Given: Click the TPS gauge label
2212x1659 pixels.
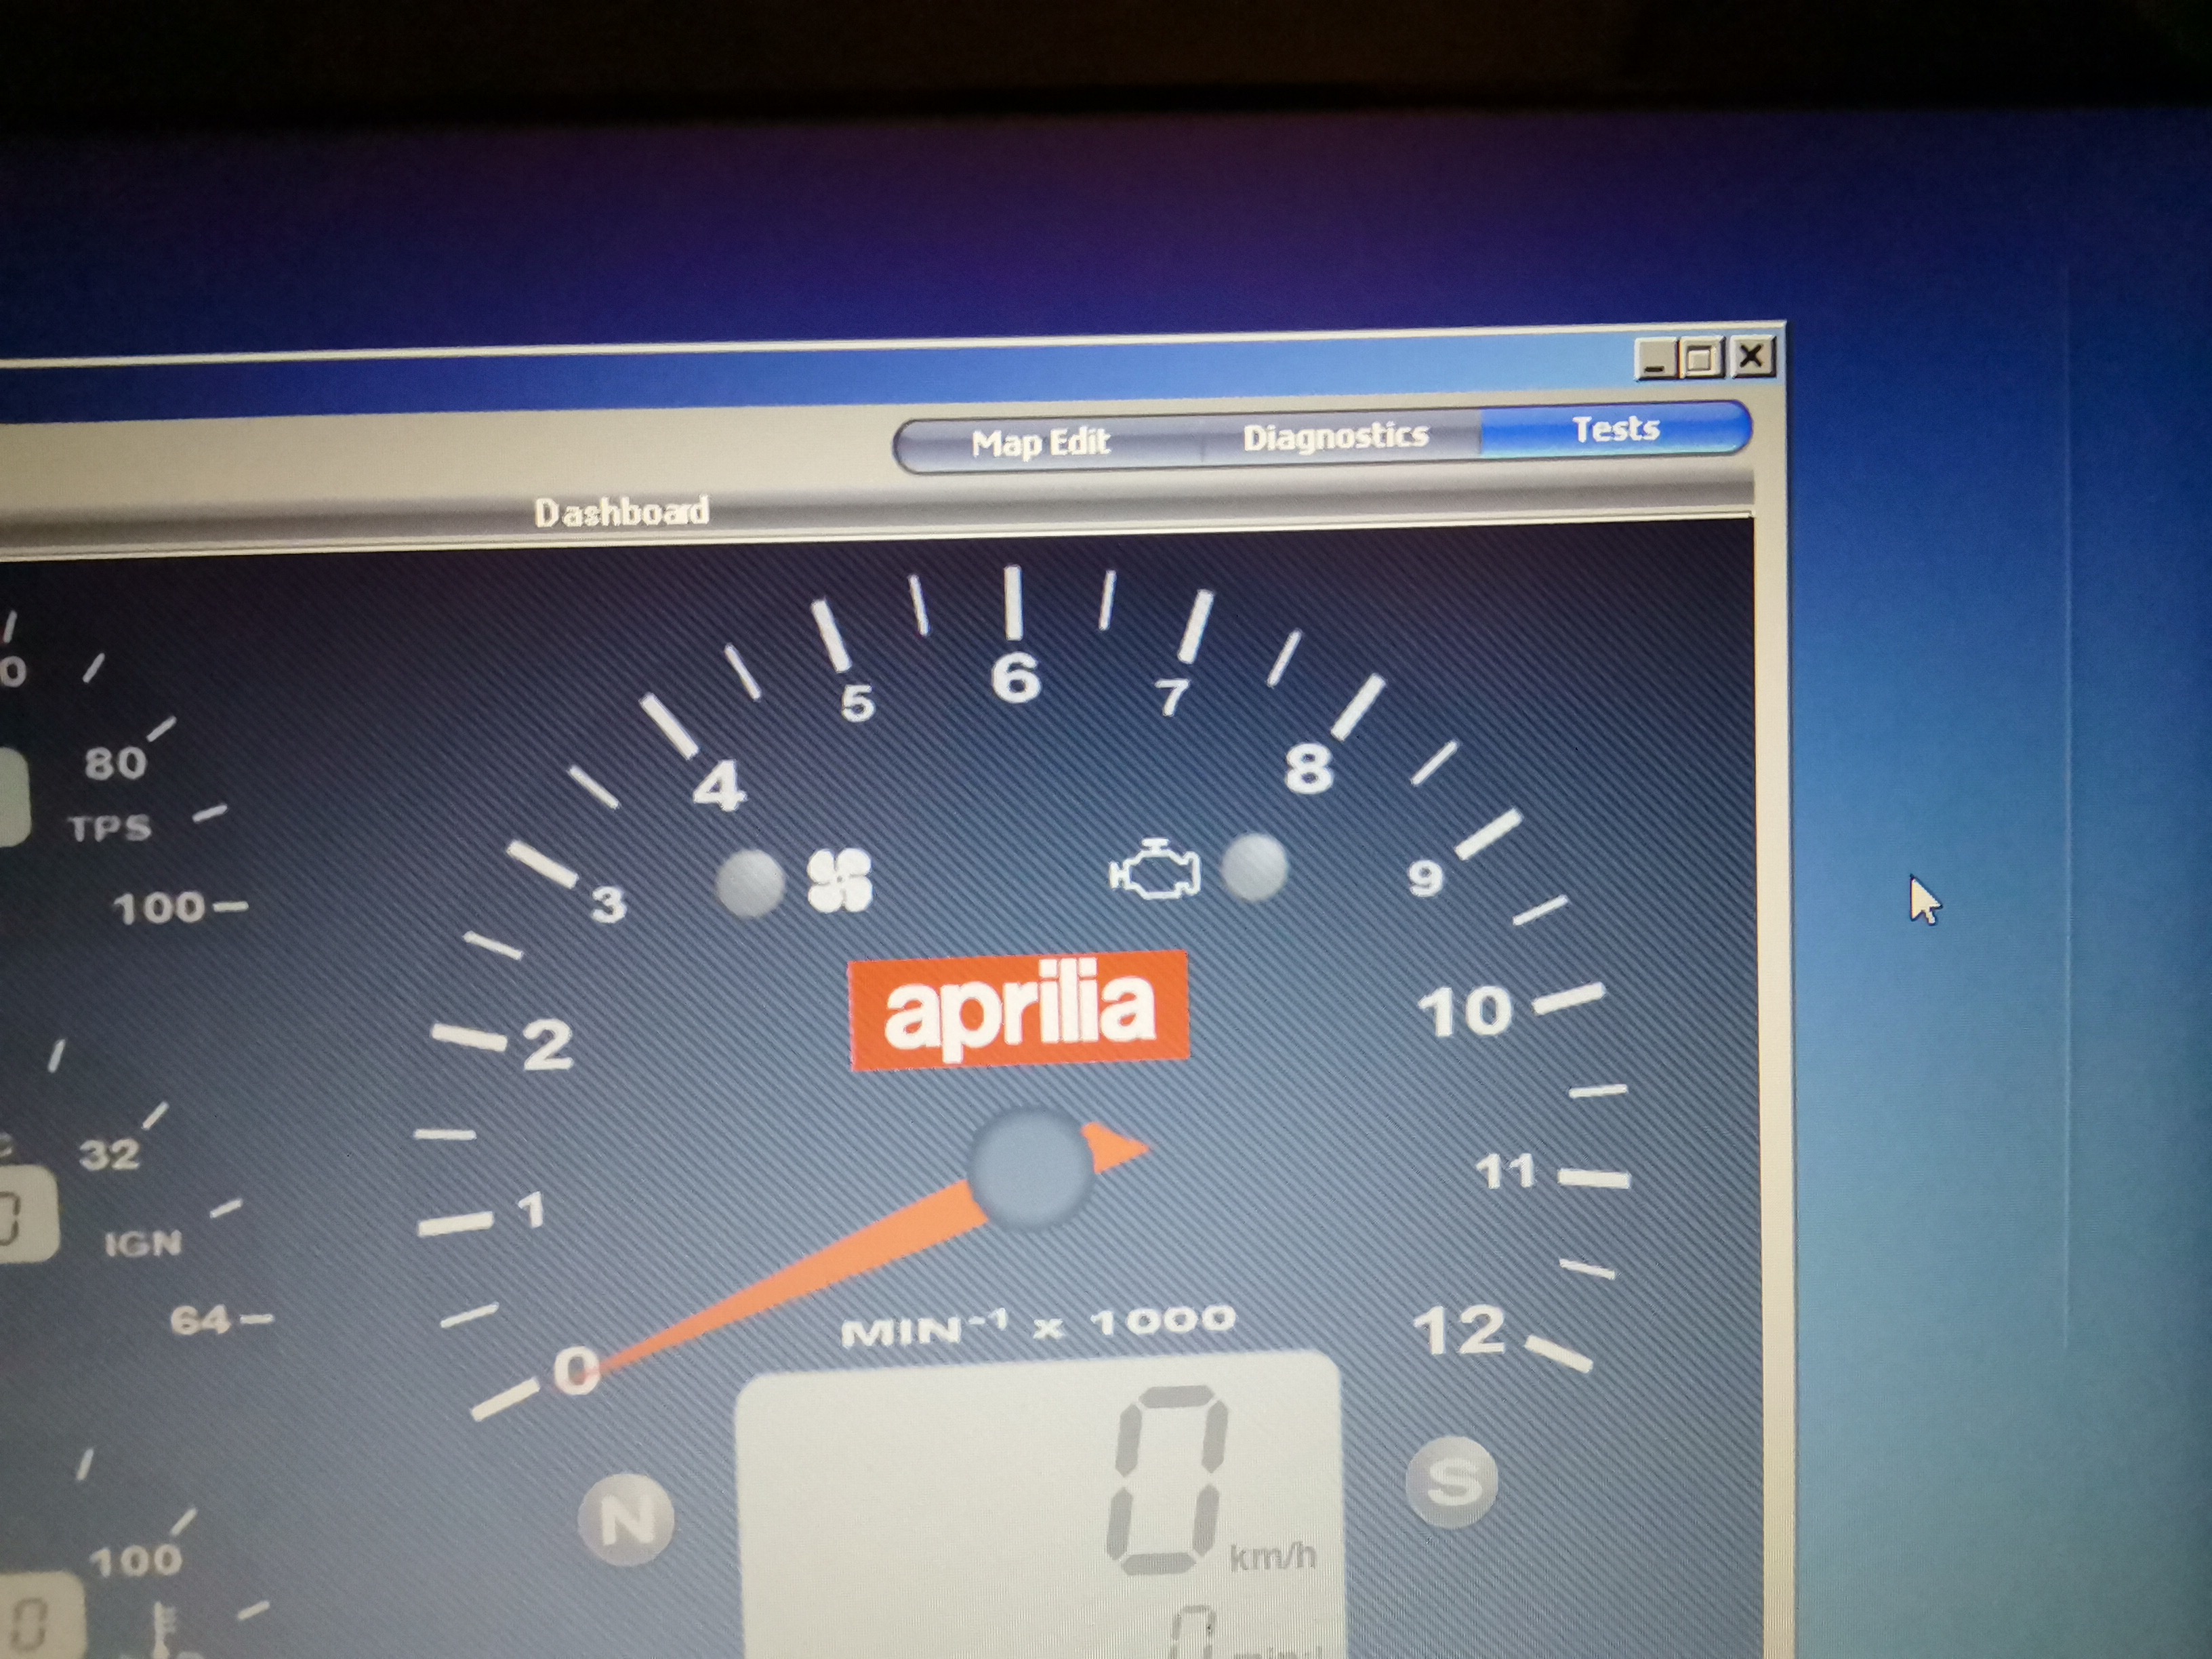Looking at the screenshot, I should pyautogui.click(x=110, y=828).
